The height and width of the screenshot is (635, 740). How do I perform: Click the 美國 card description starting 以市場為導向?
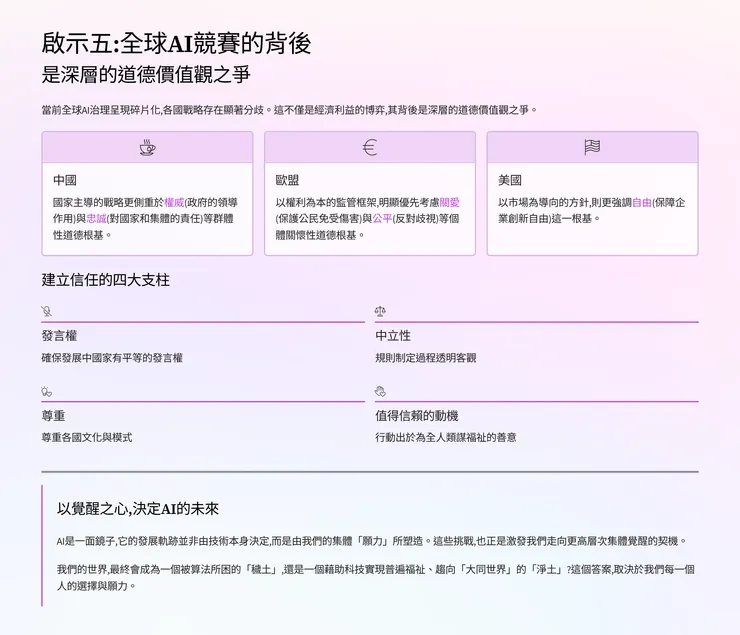(x=591, y=210)
